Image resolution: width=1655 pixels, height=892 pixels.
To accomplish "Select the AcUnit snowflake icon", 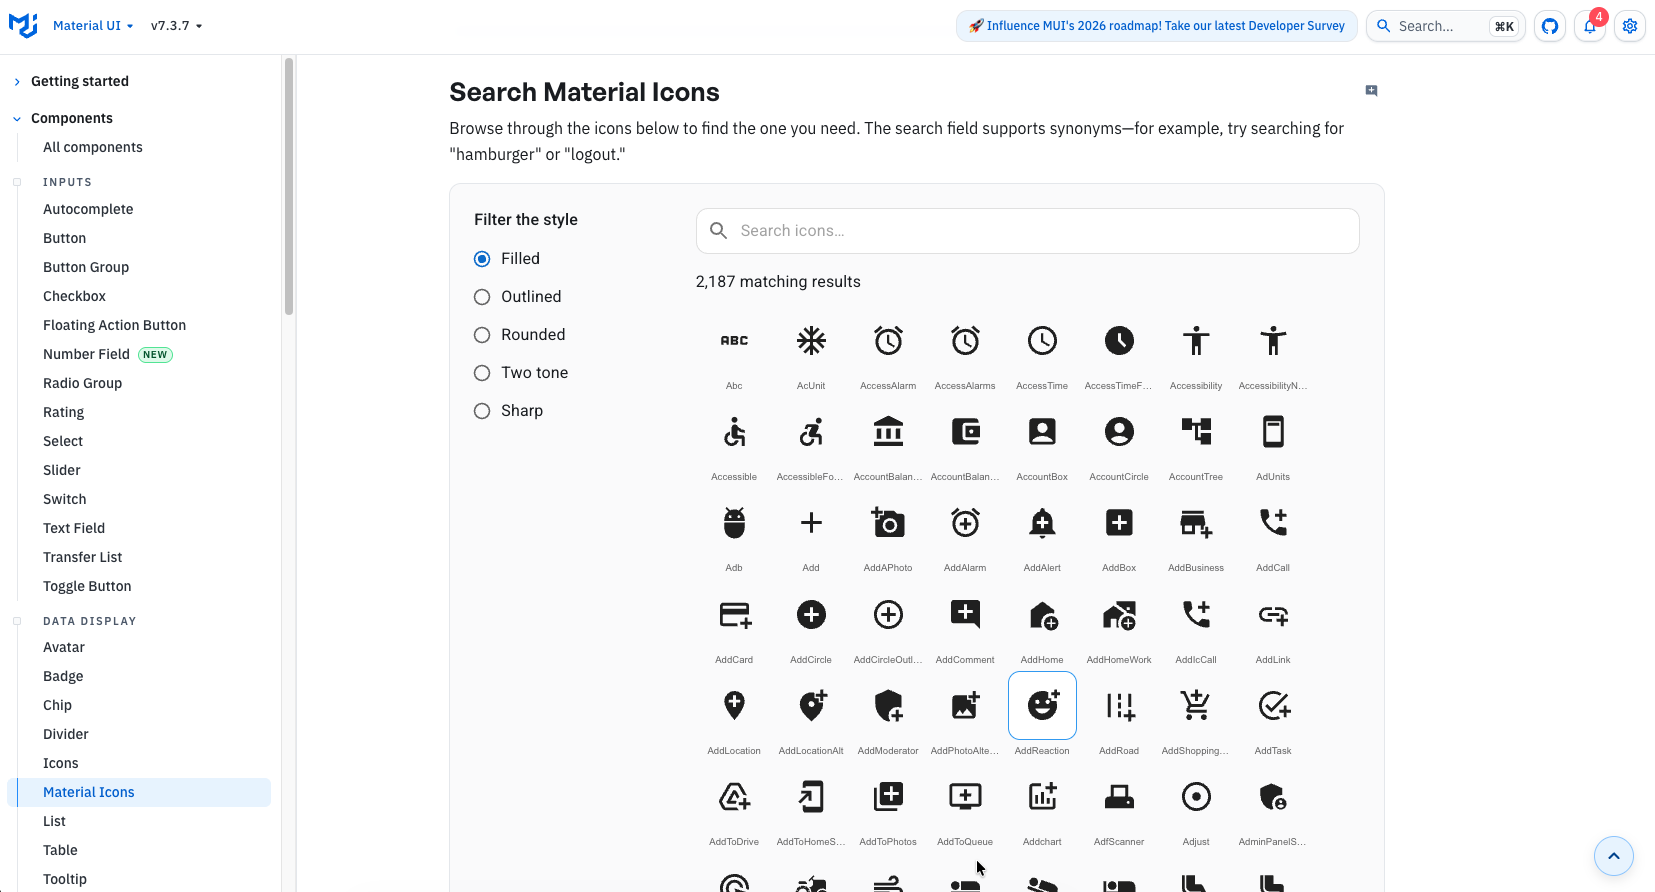I will point(811,341).
